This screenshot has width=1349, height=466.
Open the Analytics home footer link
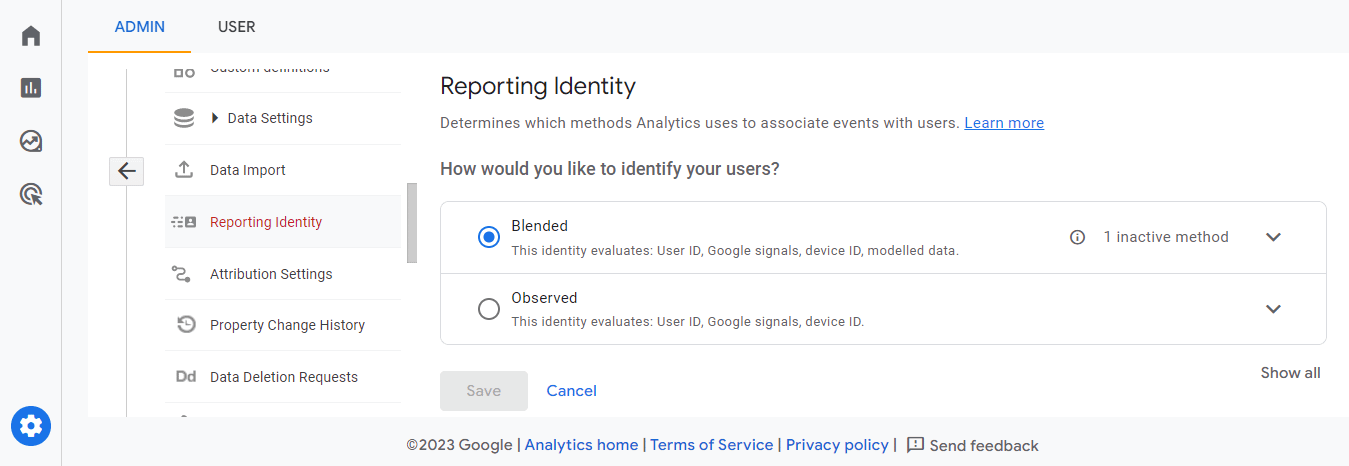pyautogui.click(x=581, y=445)
